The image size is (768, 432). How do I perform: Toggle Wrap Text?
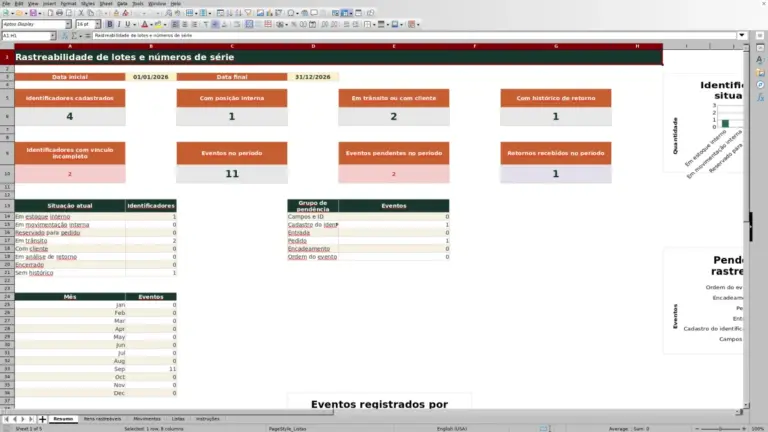[x=236, y=24]
